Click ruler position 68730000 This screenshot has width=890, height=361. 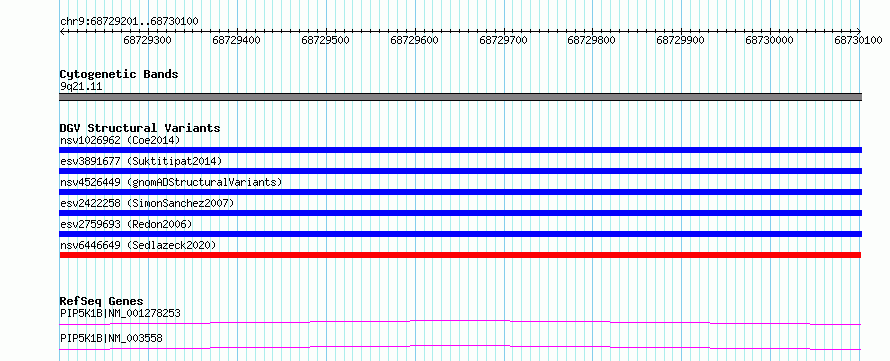coord(769,40)
